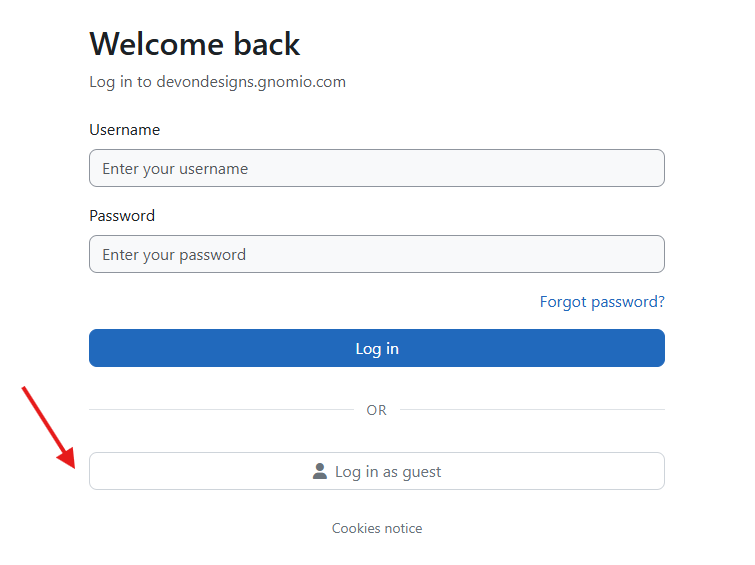Click the Password field label

122,215
